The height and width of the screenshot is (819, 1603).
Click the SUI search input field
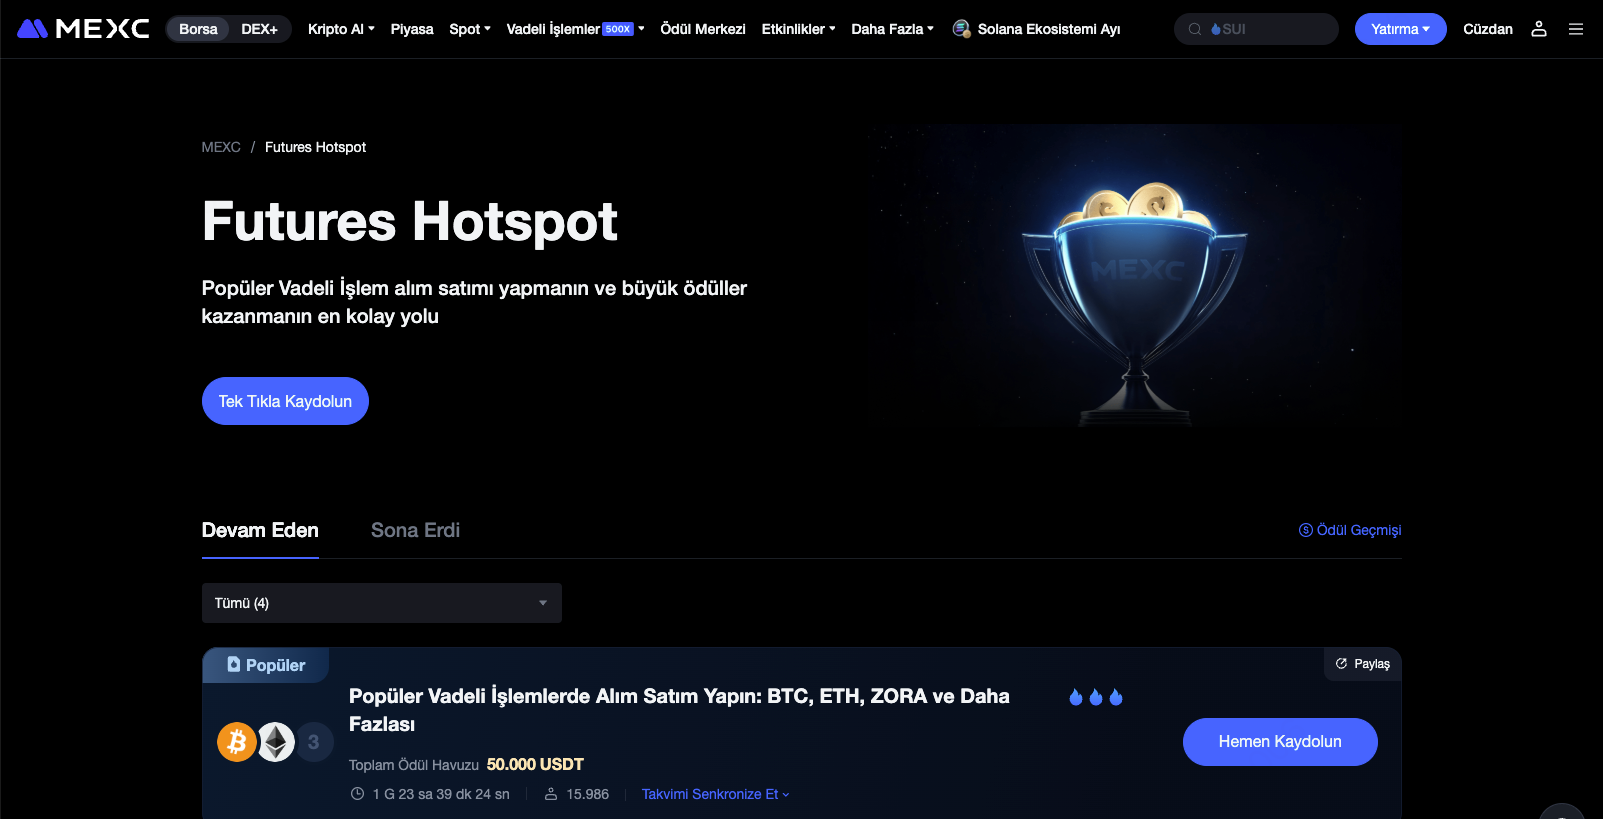[x=1256, y=29]
